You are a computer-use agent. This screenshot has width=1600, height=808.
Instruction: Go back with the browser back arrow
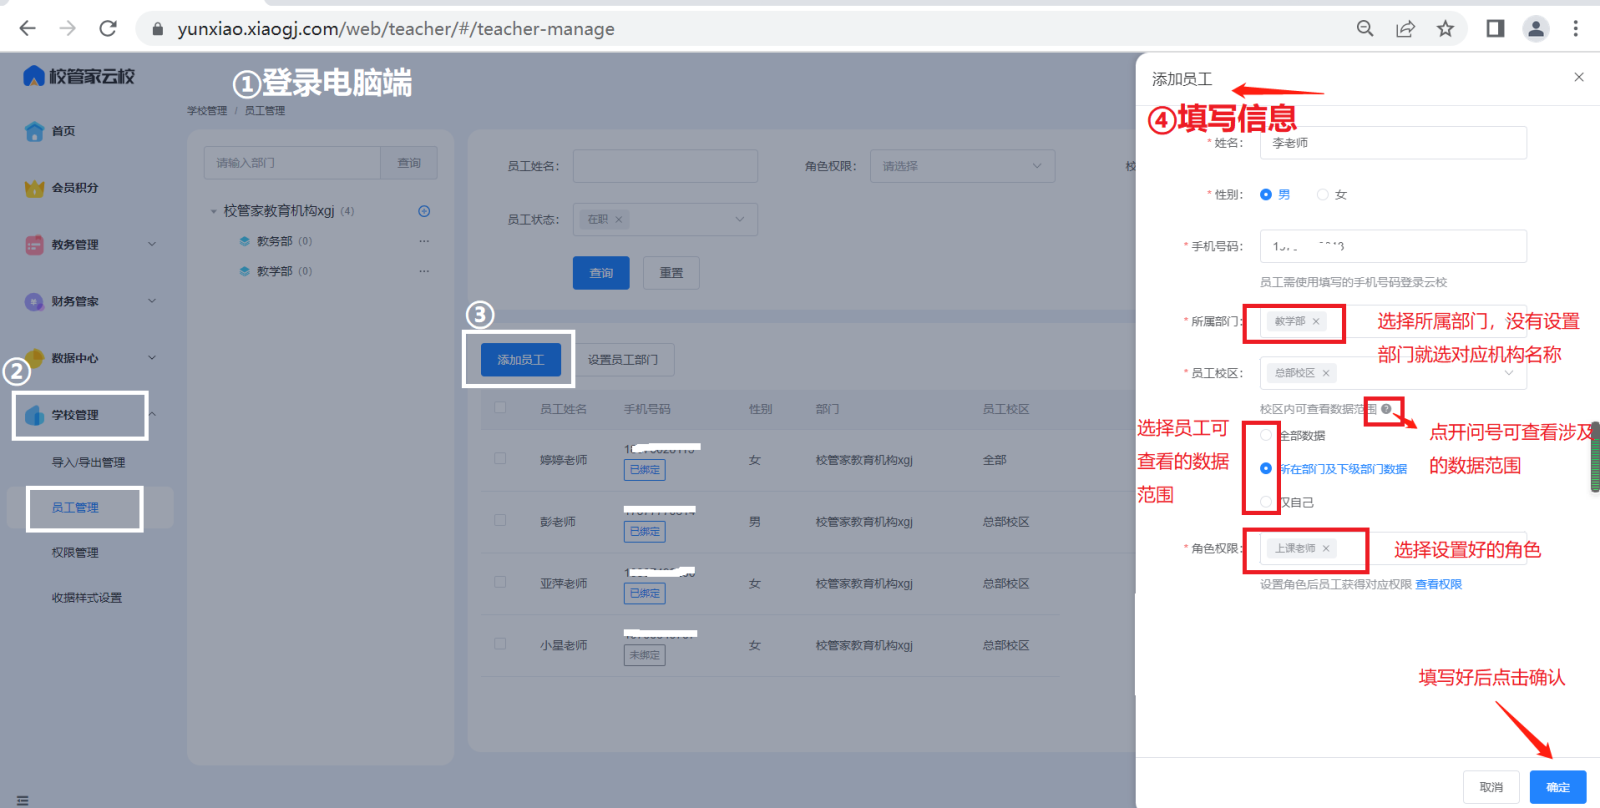pos(28,29)
